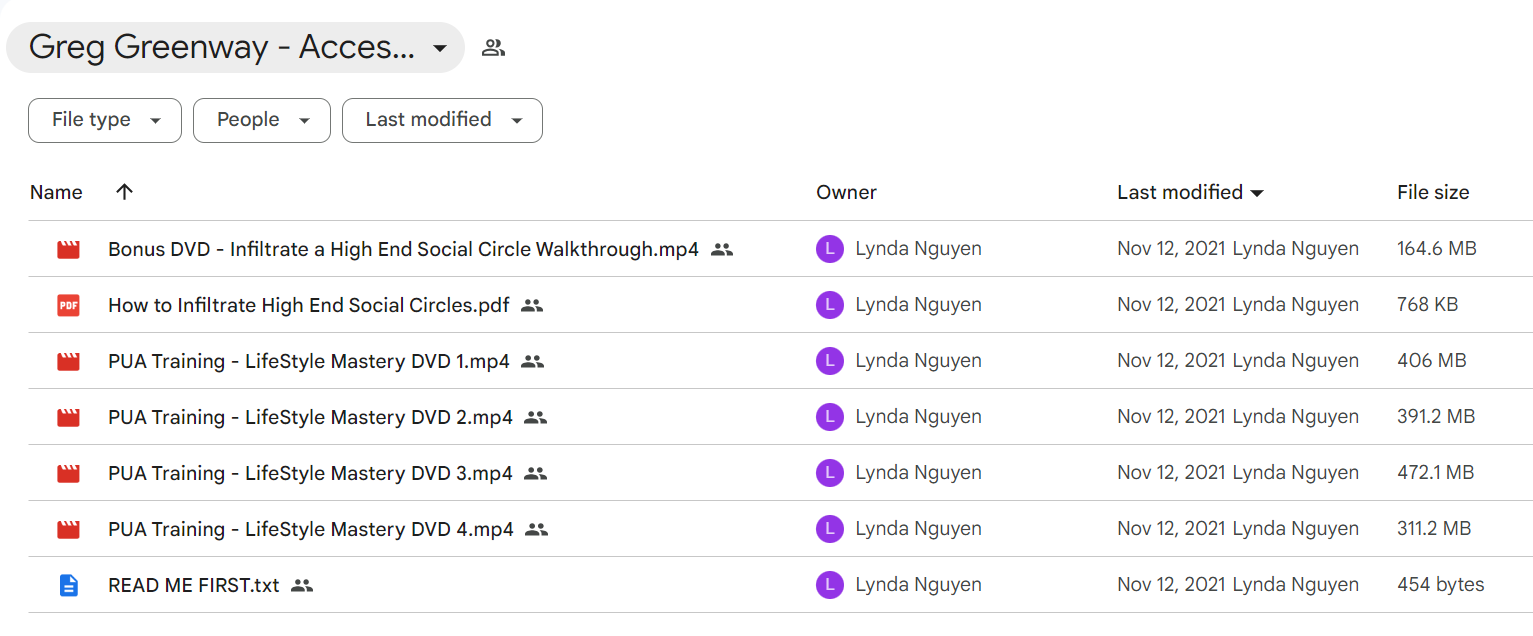
Task: Click Lynda Nguyen owner name in Bonus DVD row
Action: click(x=919, y=250)
